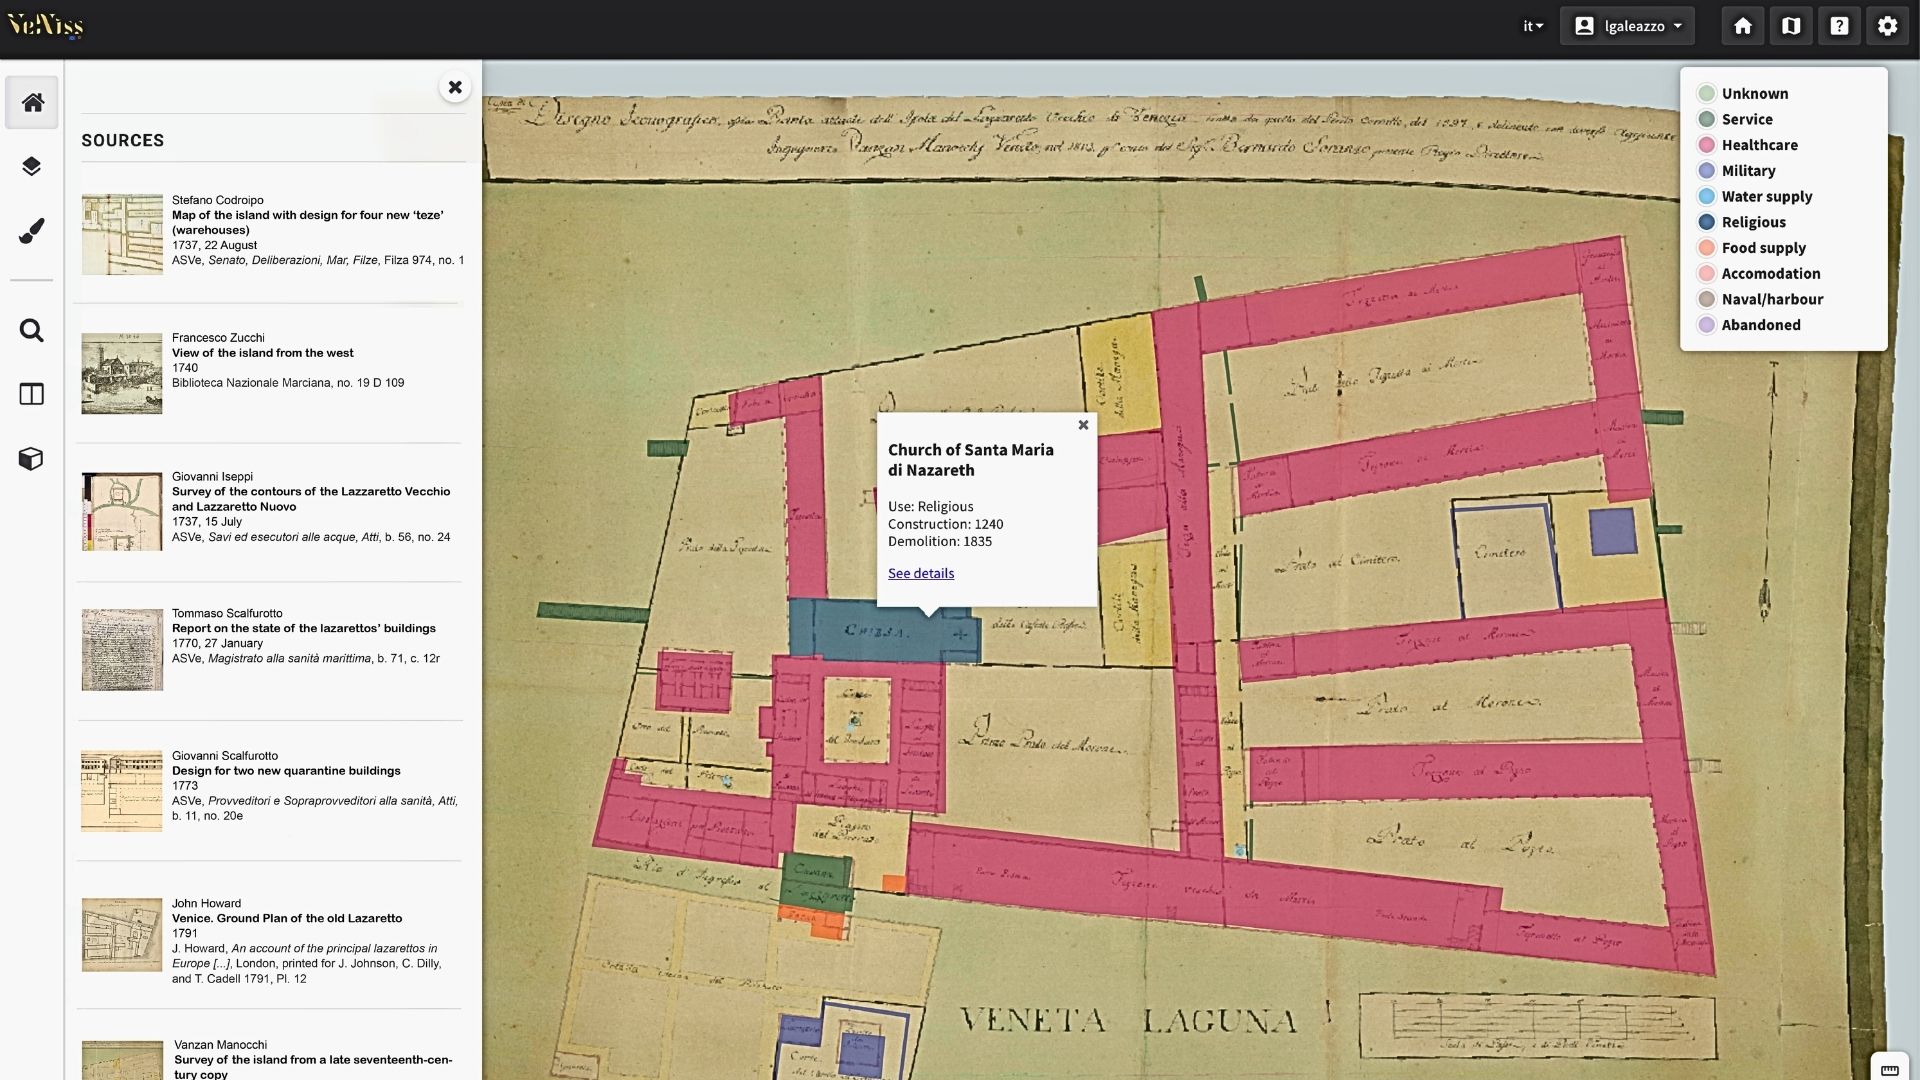Open the 'it' language dropdown
This screenshot has height=1080, width=1920.
[1531, 25]
